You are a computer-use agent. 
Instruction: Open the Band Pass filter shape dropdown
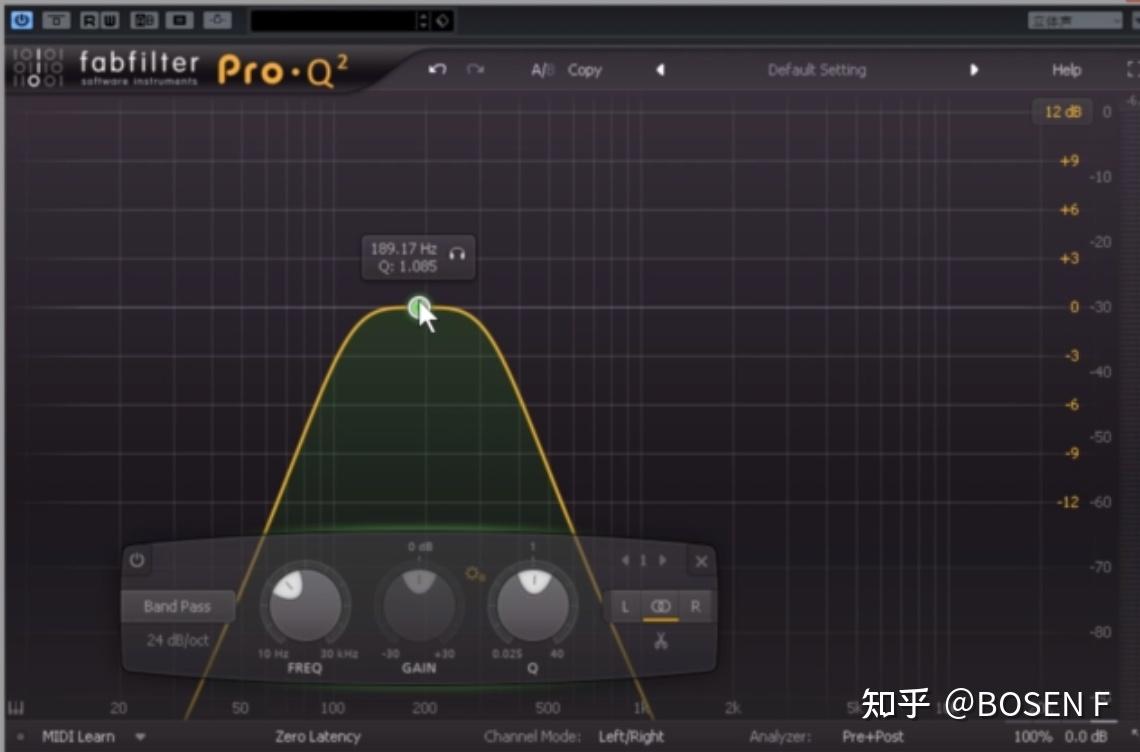[178, 606]
